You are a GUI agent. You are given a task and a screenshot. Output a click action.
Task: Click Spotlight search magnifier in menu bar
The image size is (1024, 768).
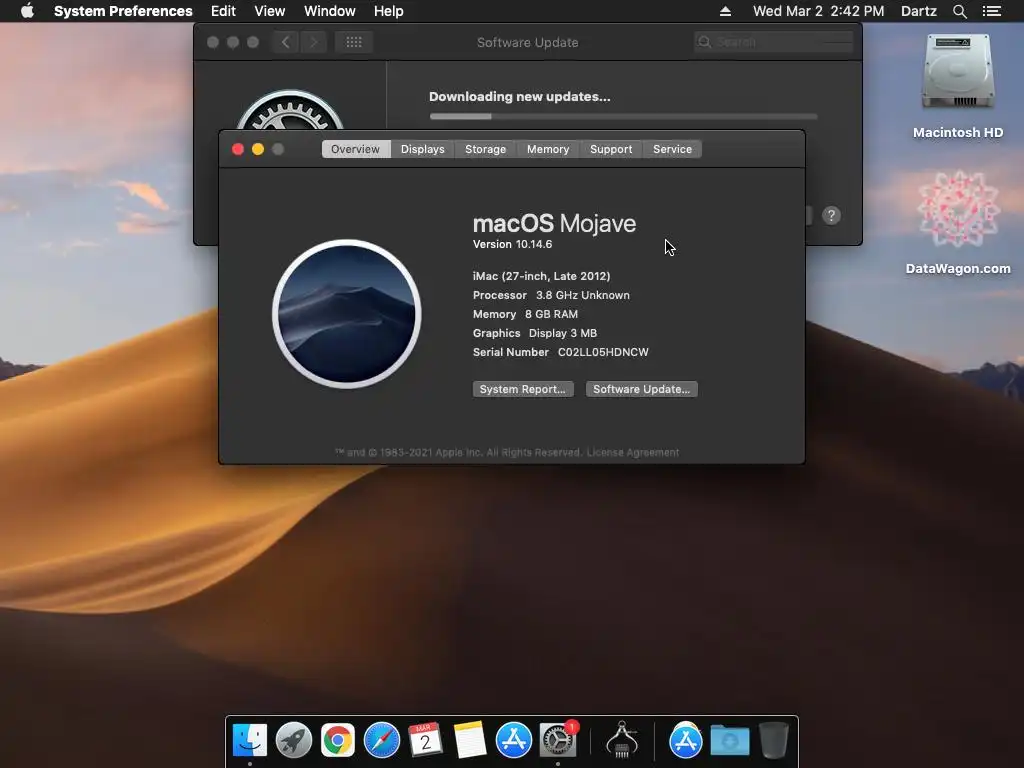(x=959, y=11)
